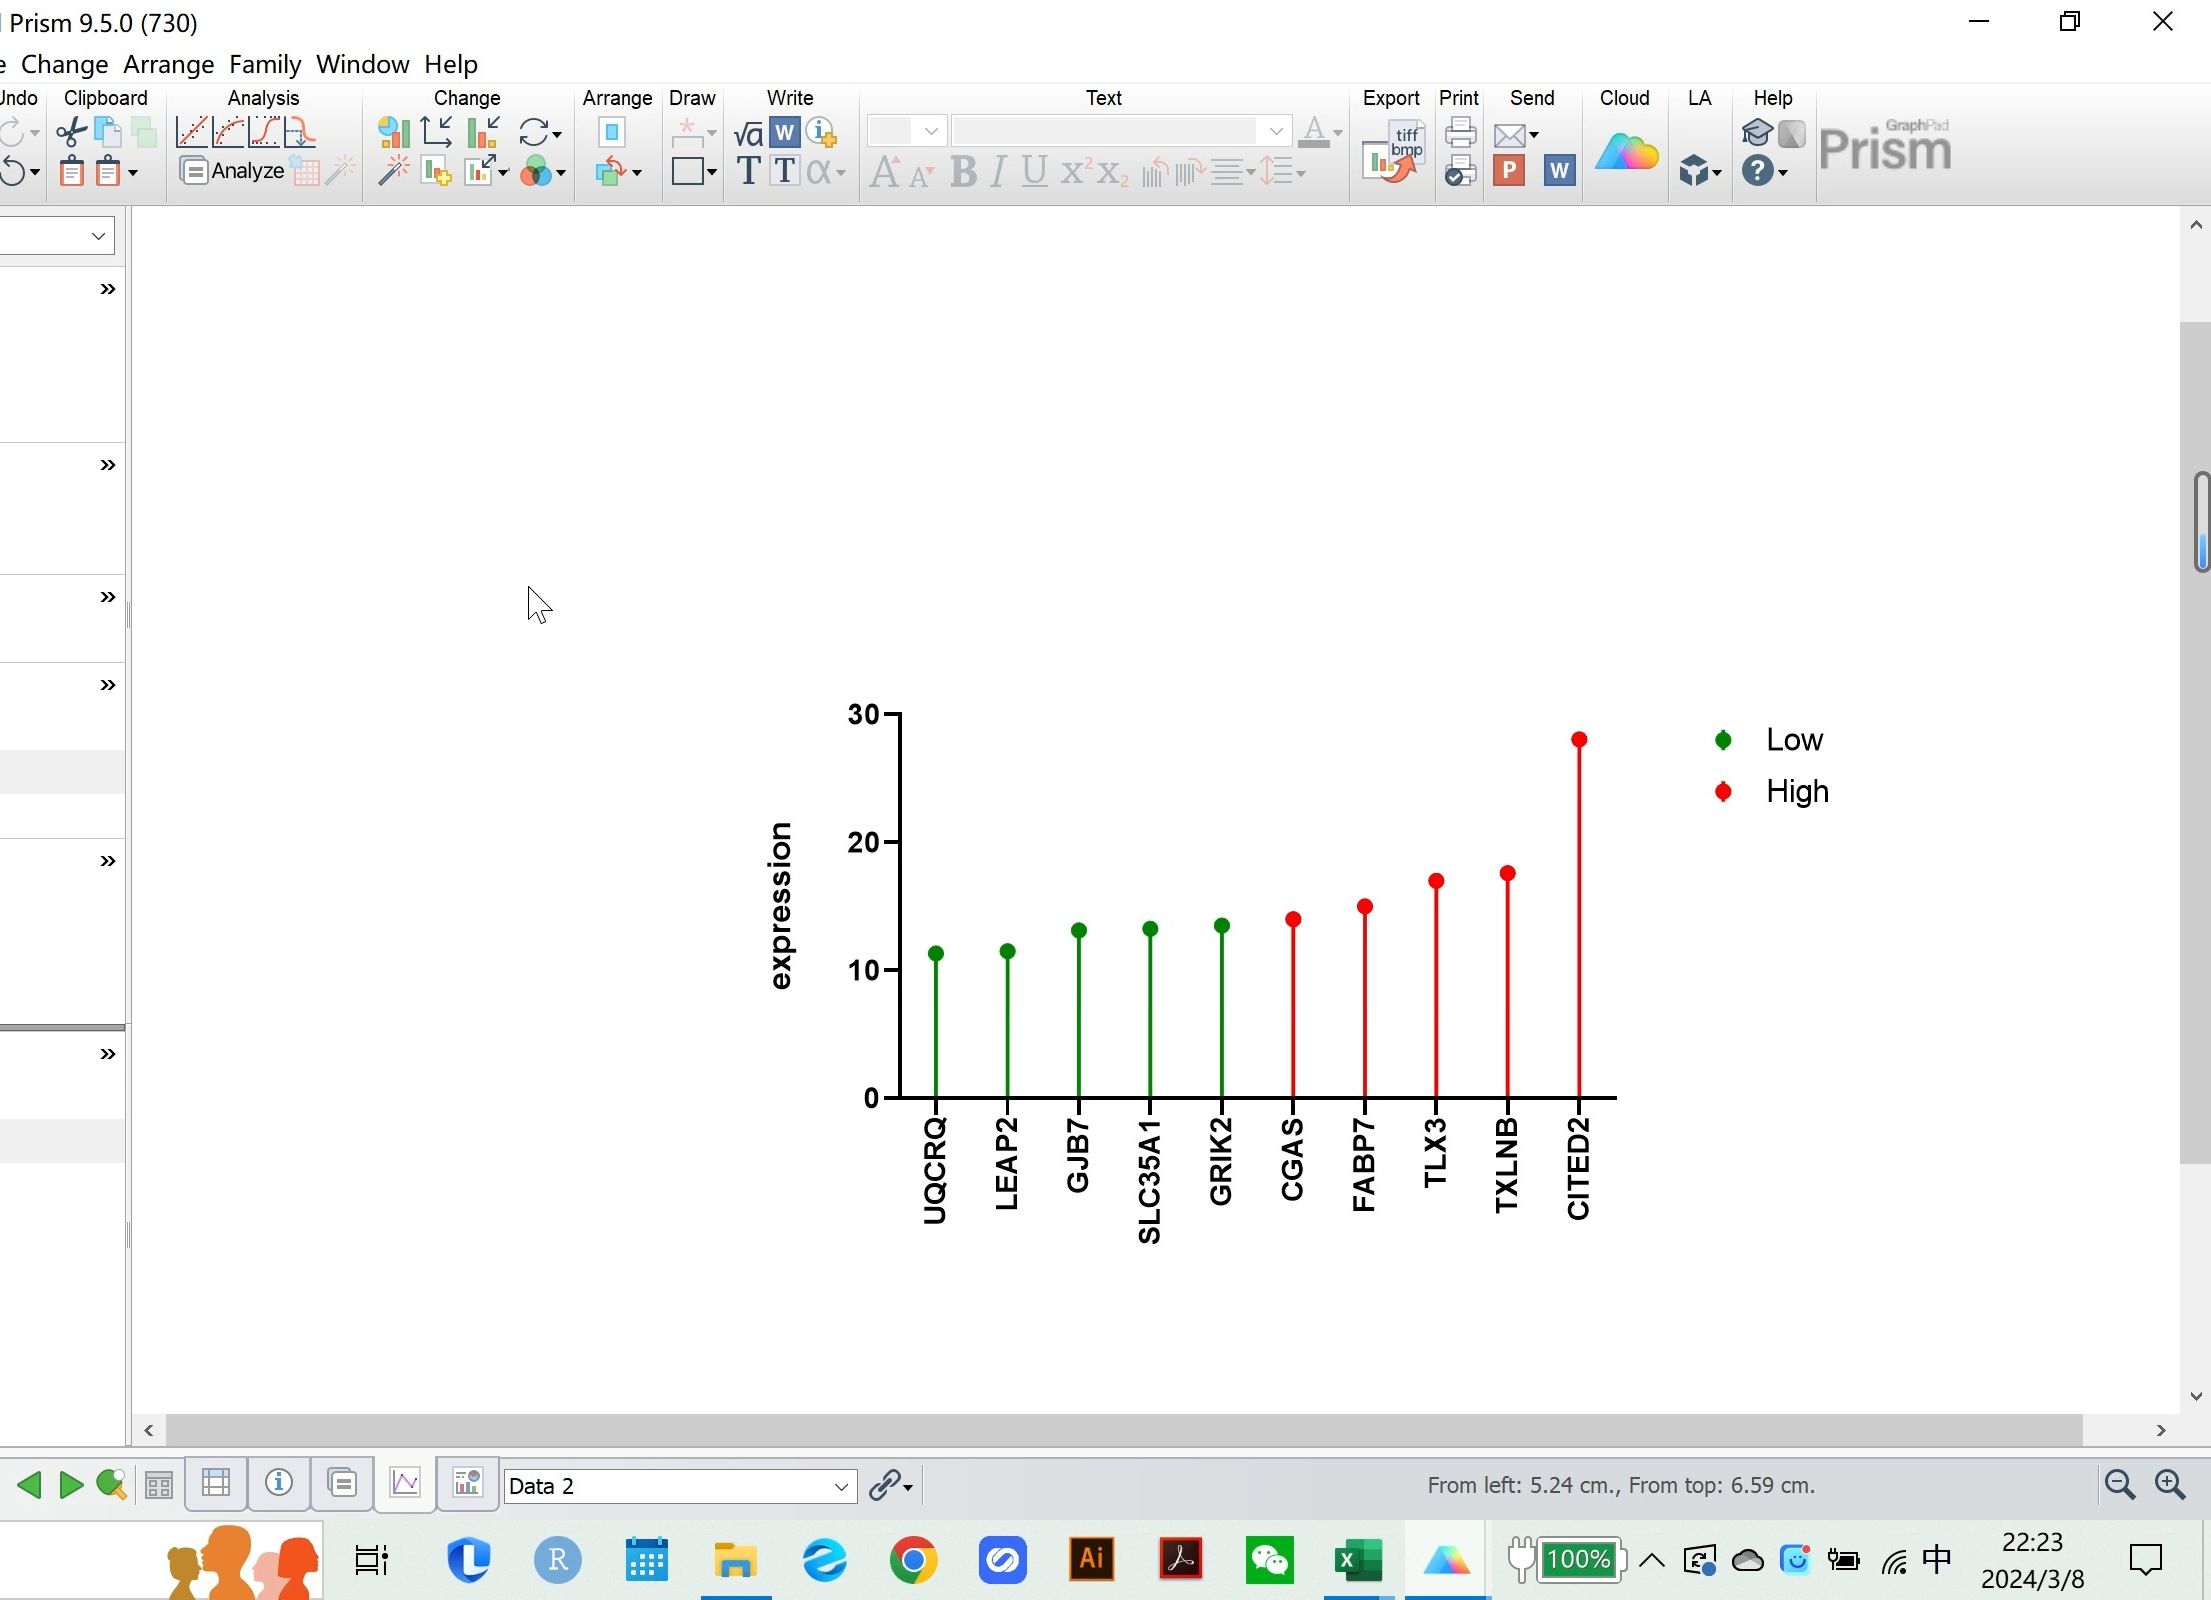Open the Prism Cloud icon
The width and height of the screenshot is (2211, 1600).
pos(1626,152)
